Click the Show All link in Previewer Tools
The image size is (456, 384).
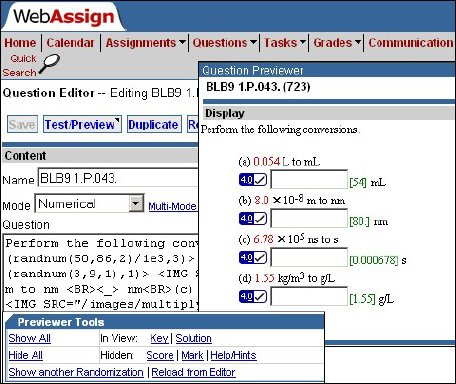pos(30,338)
